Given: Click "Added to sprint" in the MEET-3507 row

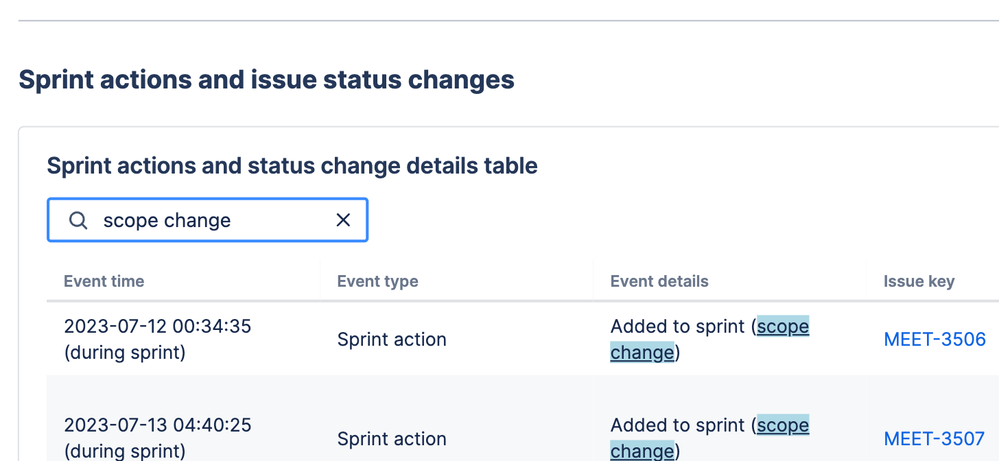Looking at the screenshot, I should 677,425.
